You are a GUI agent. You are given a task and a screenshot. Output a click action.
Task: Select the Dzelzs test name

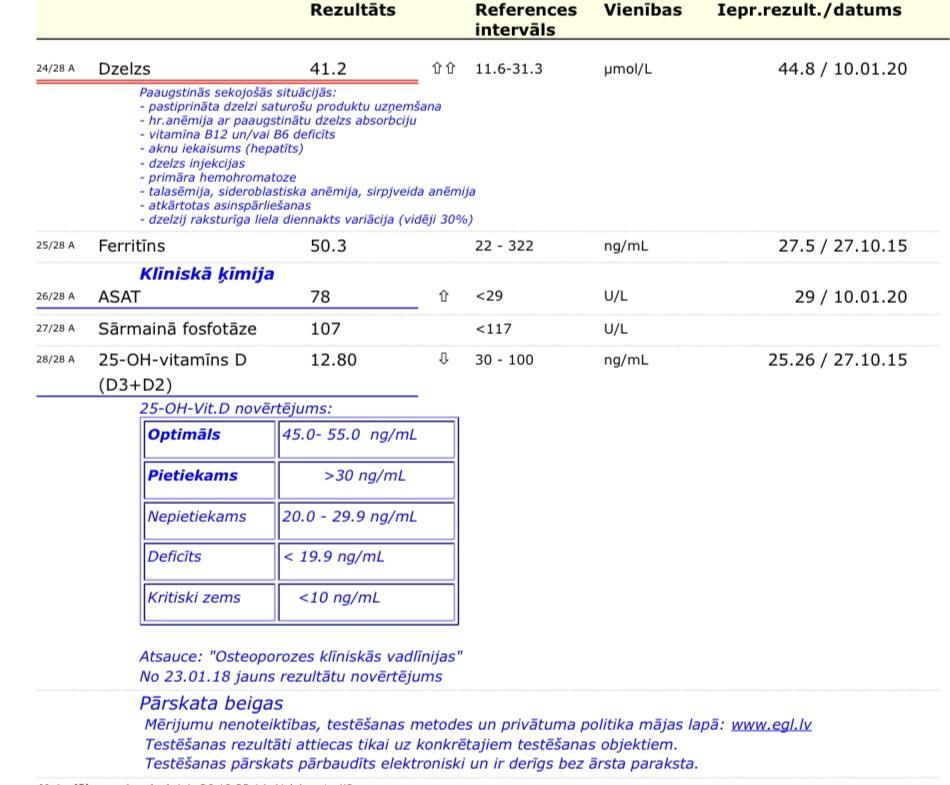click(x=124, y=69)
